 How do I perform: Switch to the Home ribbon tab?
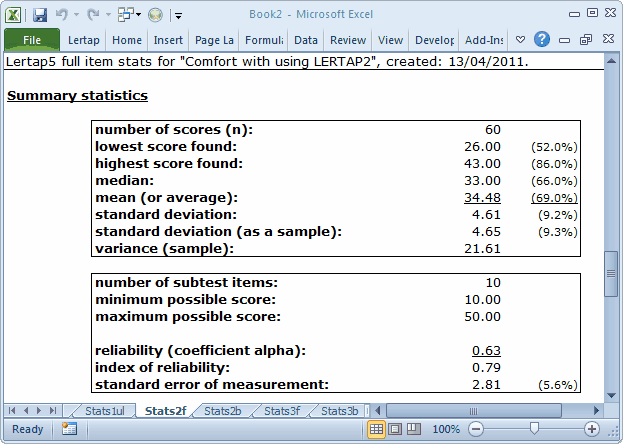127,40
